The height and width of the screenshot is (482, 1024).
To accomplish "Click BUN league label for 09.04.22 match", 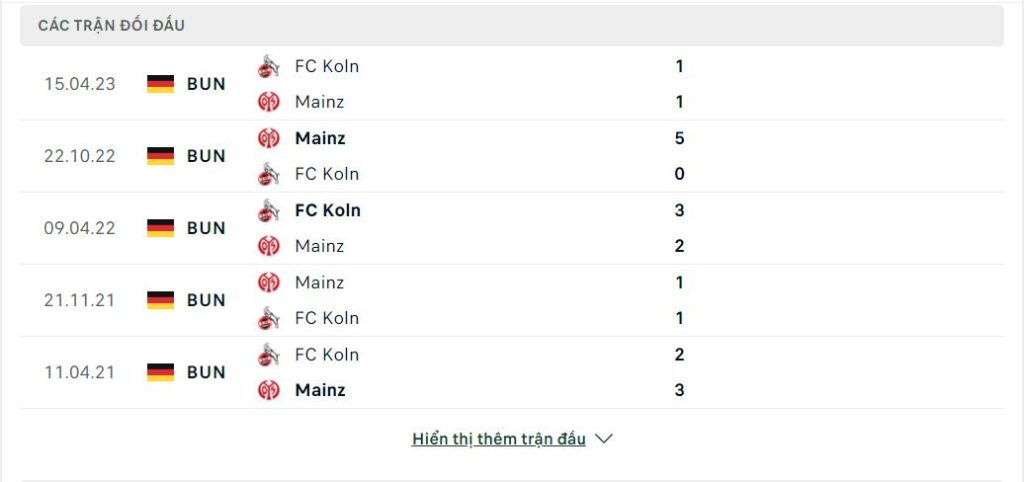I will (x=206, y=228).
